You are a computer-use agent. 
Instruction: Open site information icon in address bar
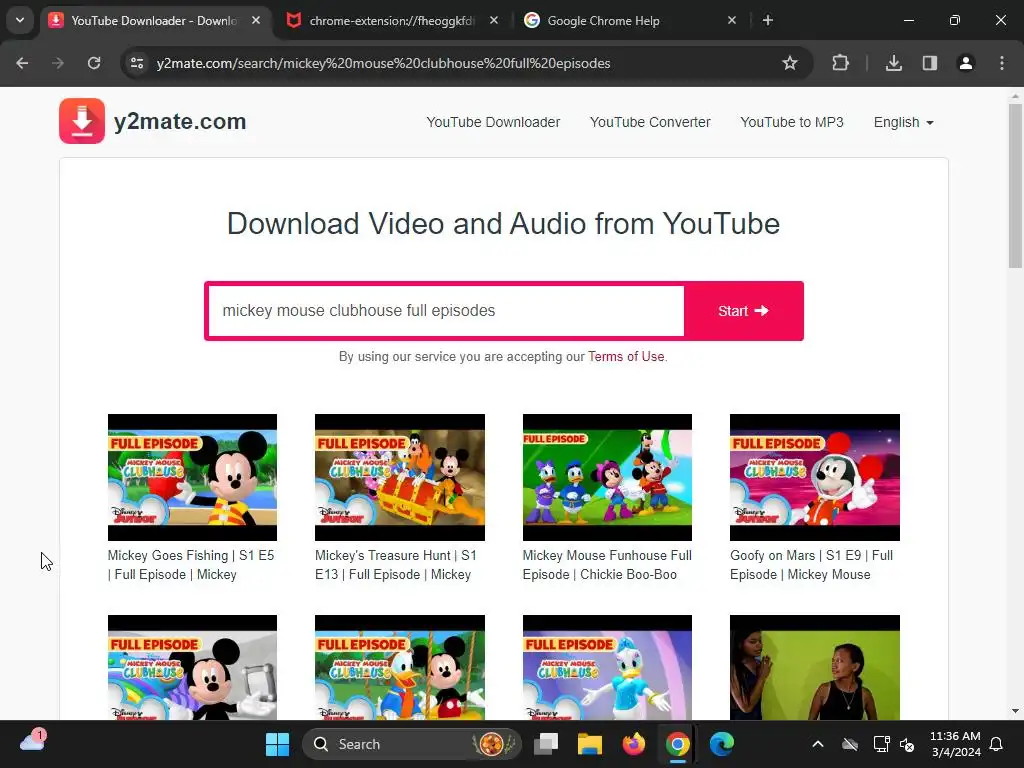pos(137,63)
